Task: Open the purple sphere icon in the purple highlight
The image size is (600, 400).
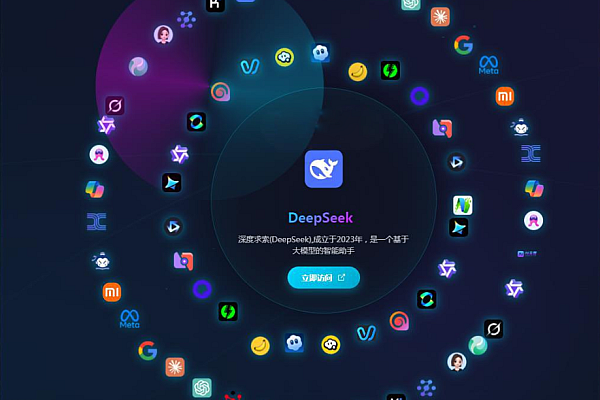Action: 138,67
